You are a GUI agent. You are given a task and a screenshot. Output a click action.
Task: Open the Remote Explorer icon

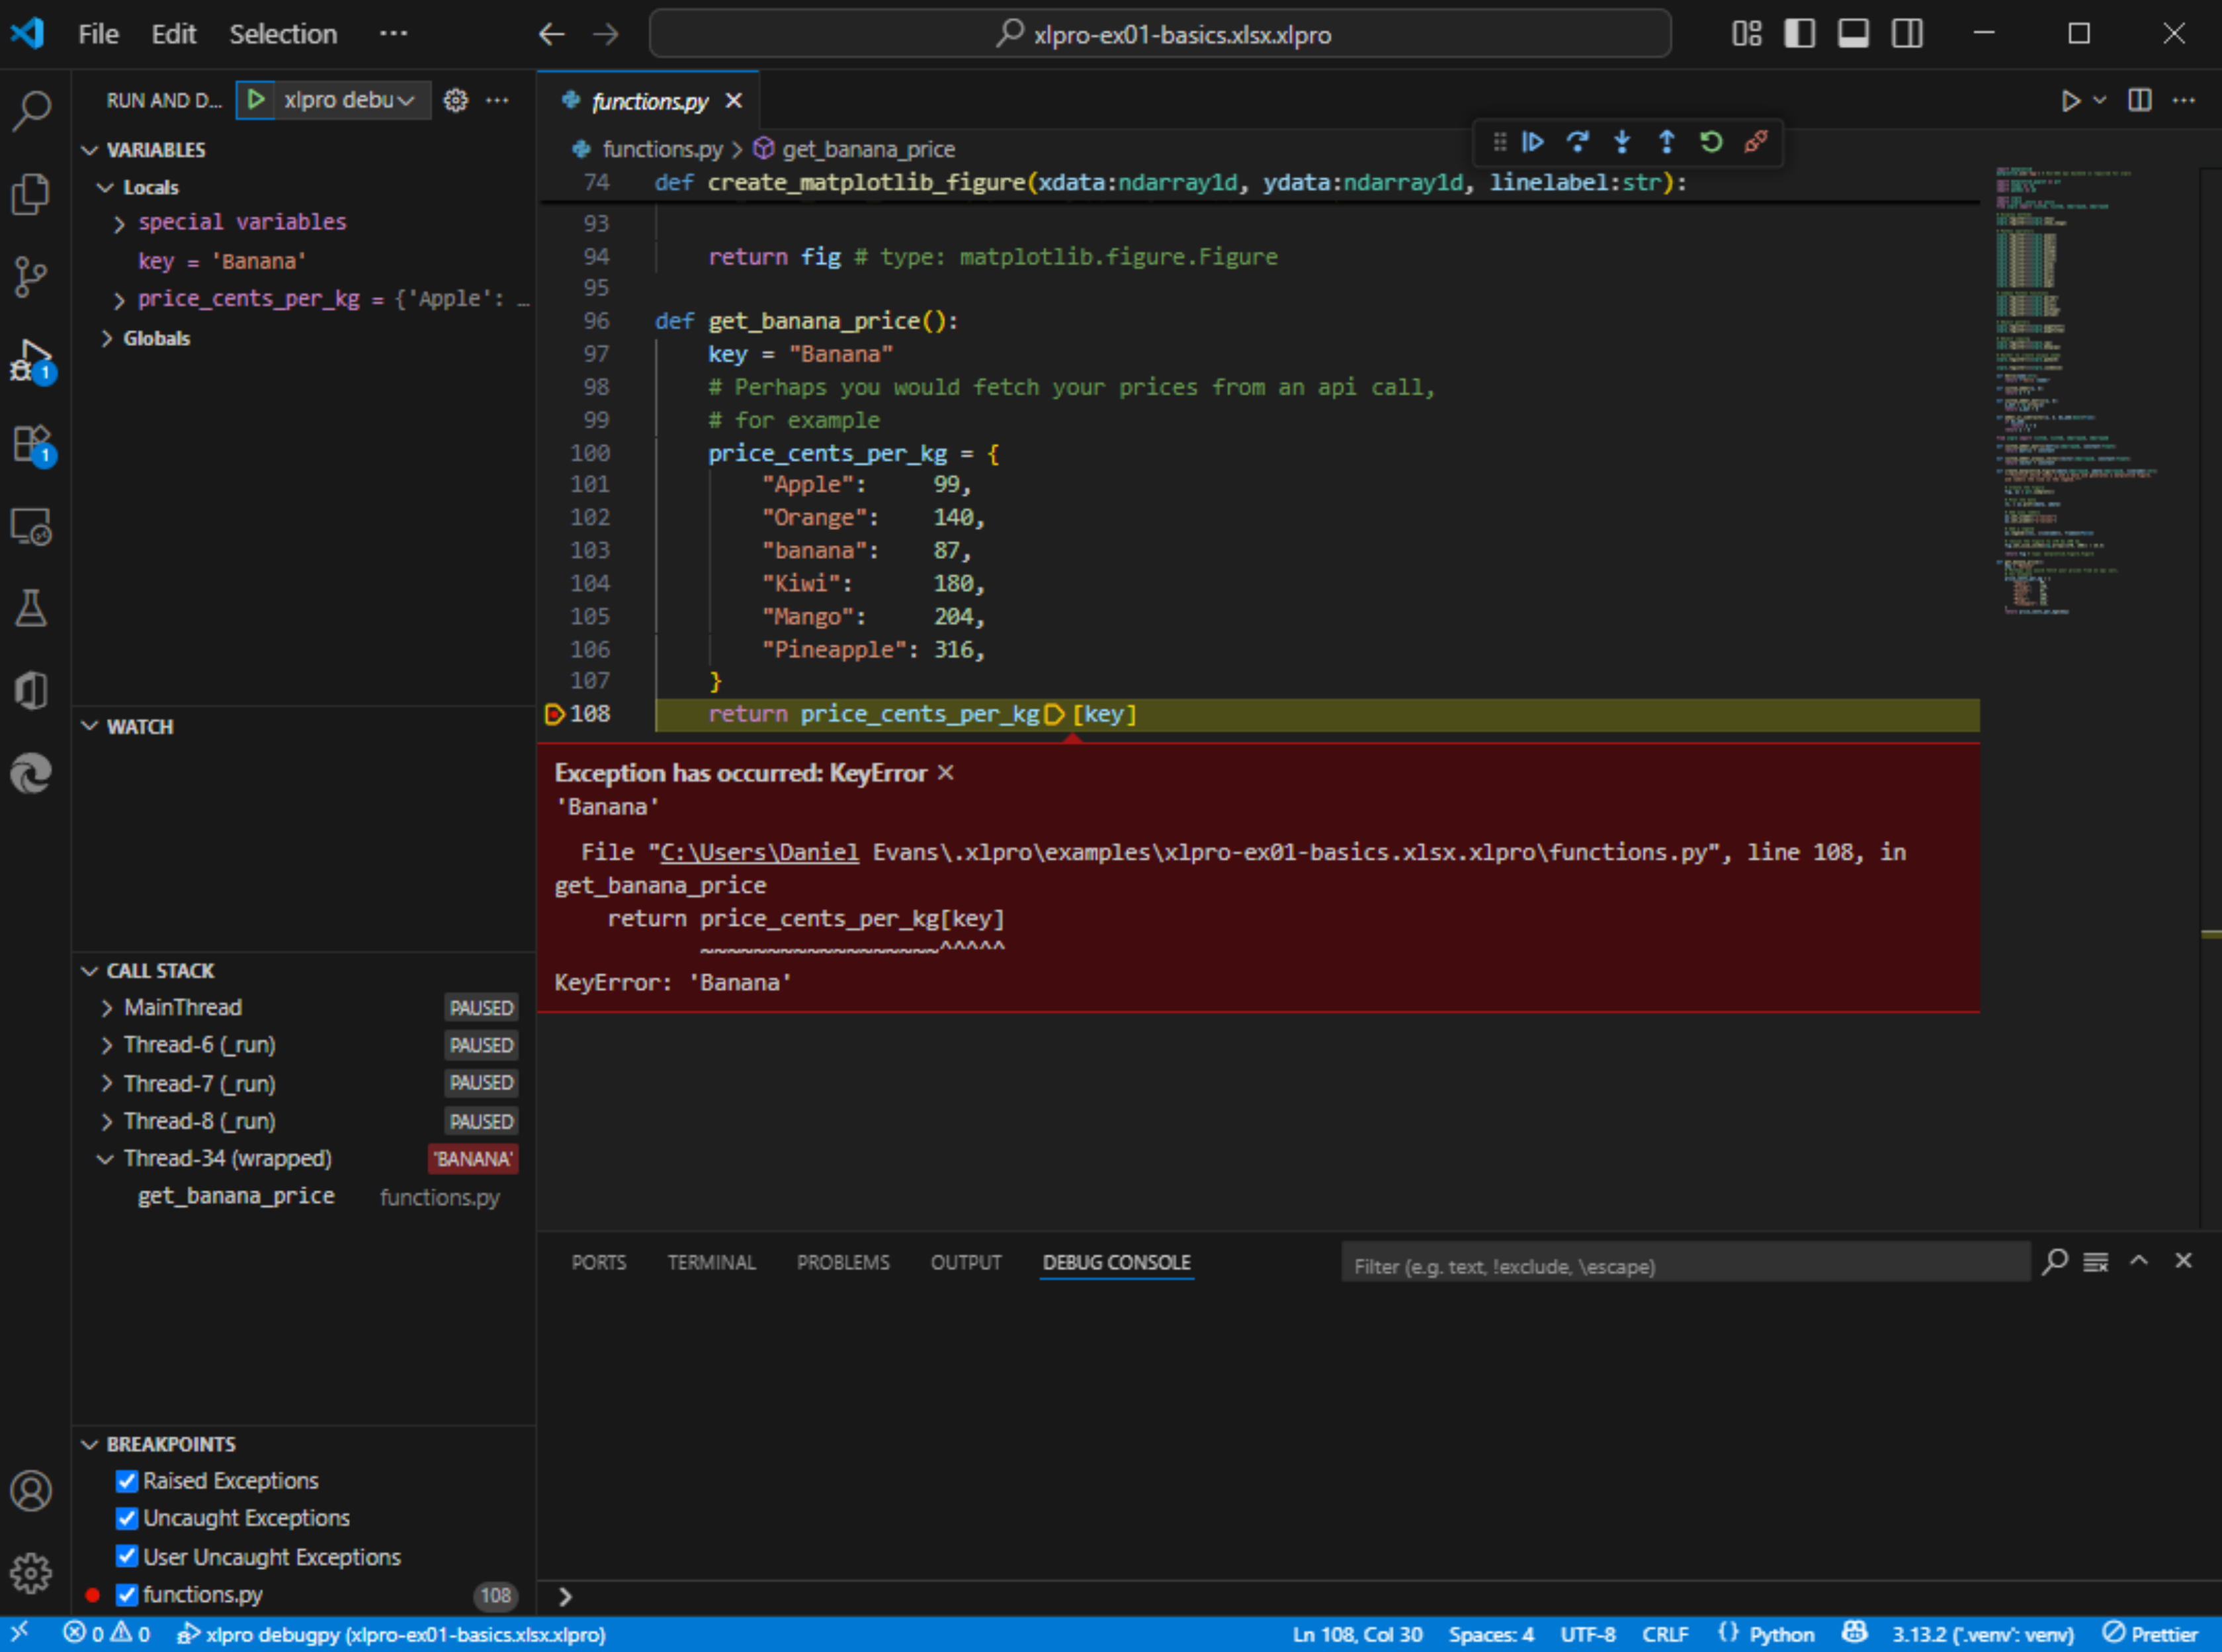[x=31, y=526]
